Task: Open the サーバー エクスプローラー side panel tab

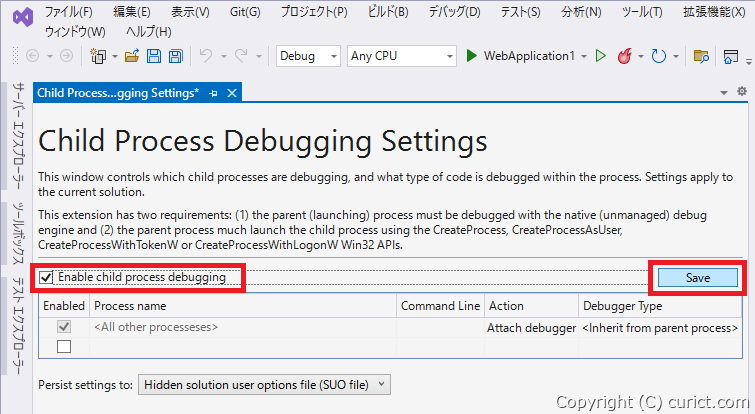Action: [18, 136]
